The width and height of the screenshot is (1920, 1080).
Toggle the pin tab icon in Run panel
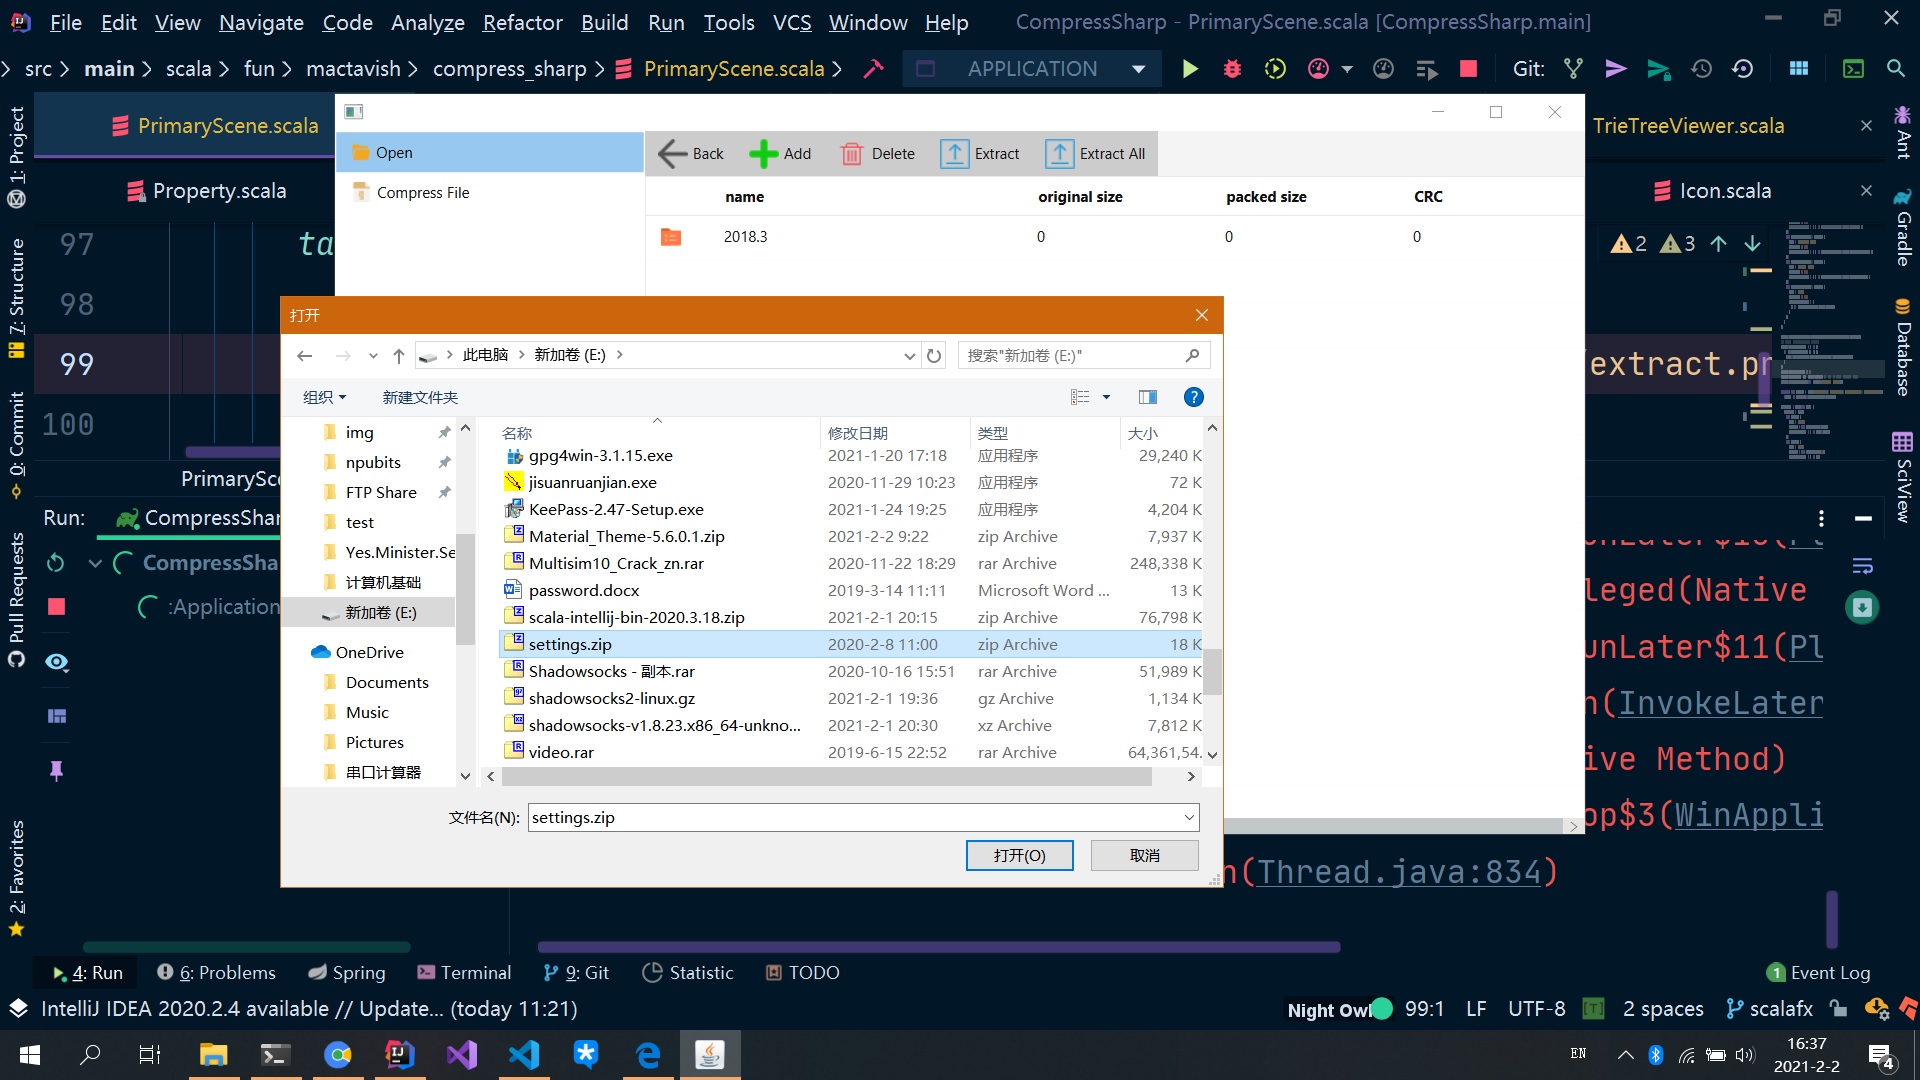(57, 770)
